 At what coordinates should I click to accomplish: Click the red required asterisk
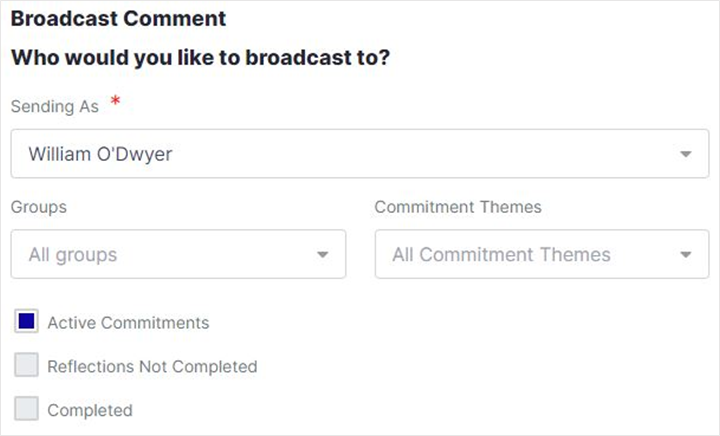tap(115, 104)
